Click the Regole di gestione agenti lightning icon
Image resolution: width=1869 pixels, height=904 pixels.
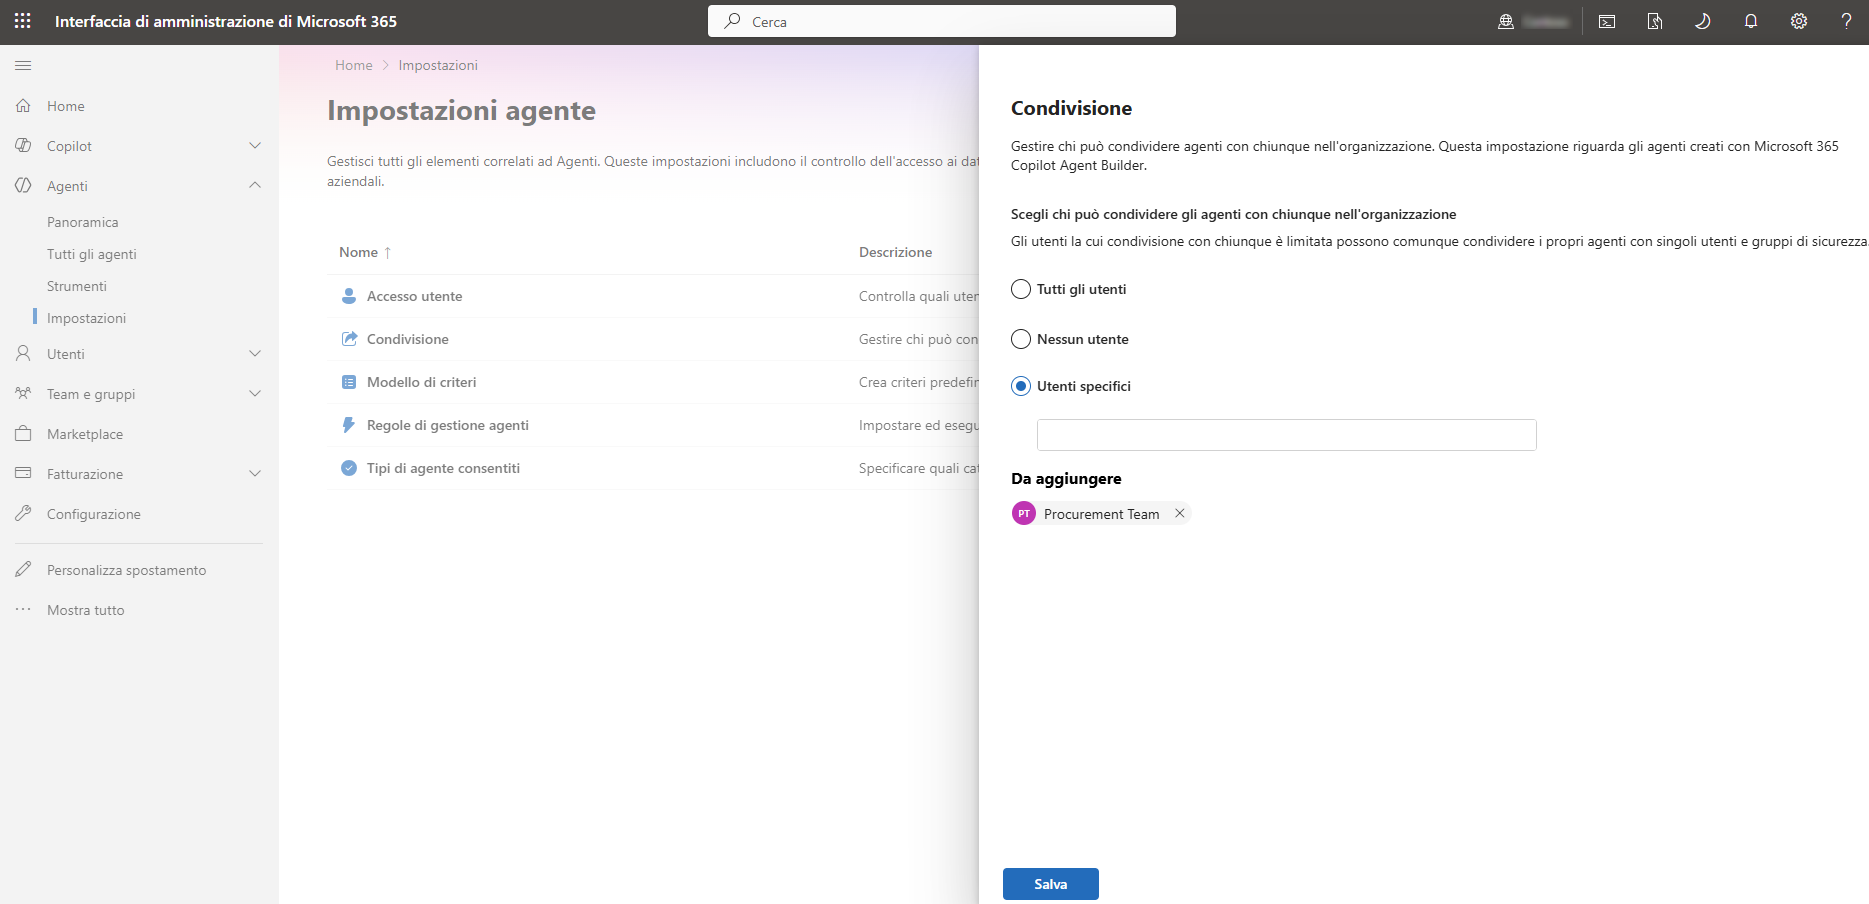coord(349,425)
